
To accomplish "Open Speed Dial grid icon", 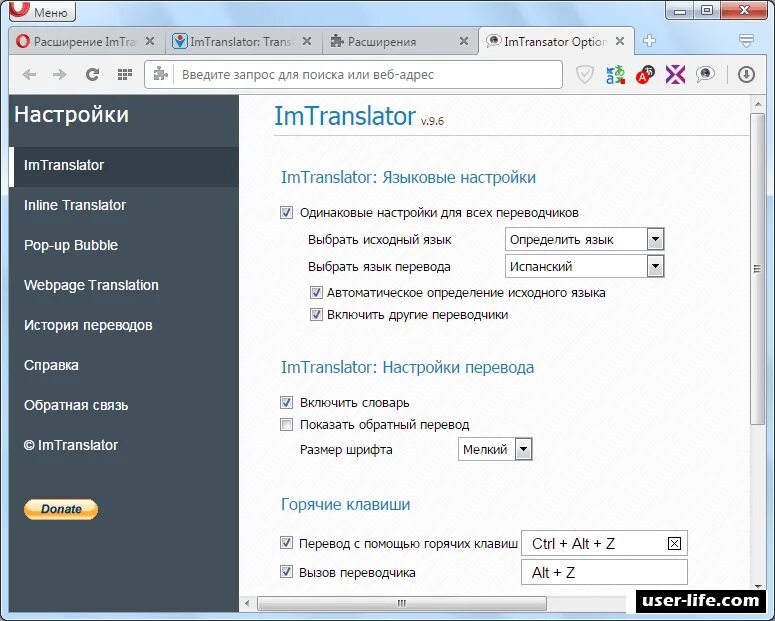I will pos(125,75).
